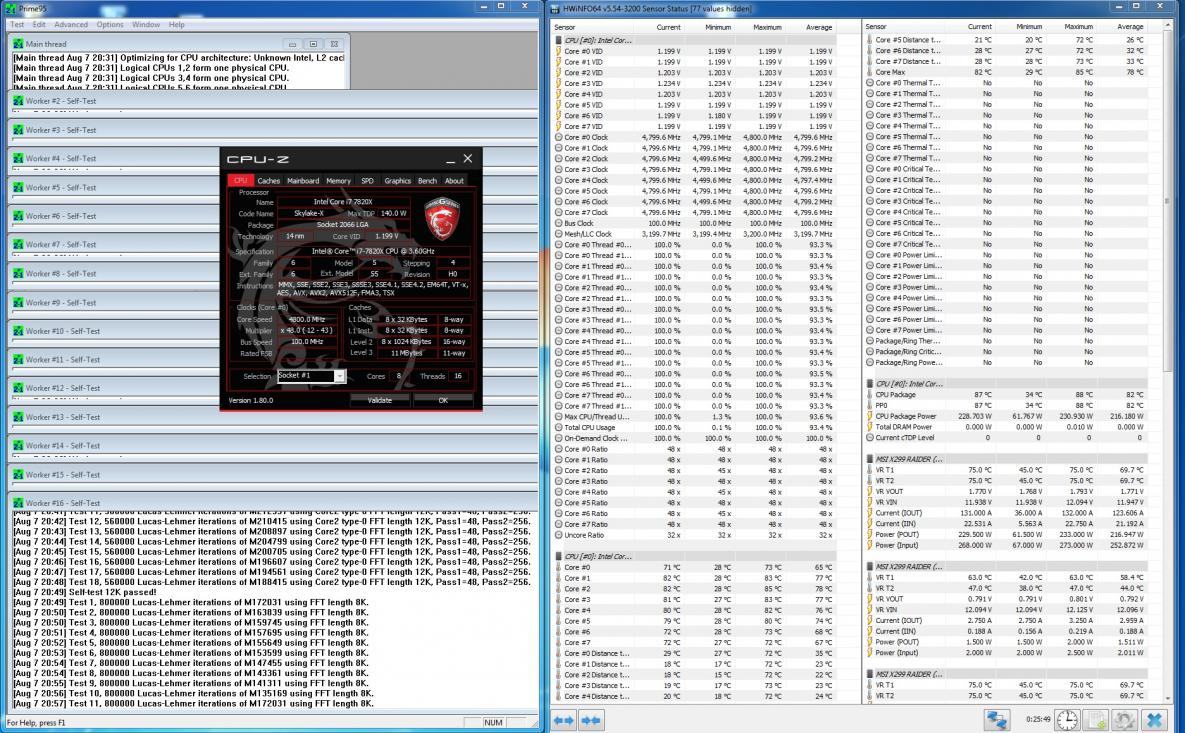Collapse first MSI X299 RAIDER sensor group

coord(870,459)
